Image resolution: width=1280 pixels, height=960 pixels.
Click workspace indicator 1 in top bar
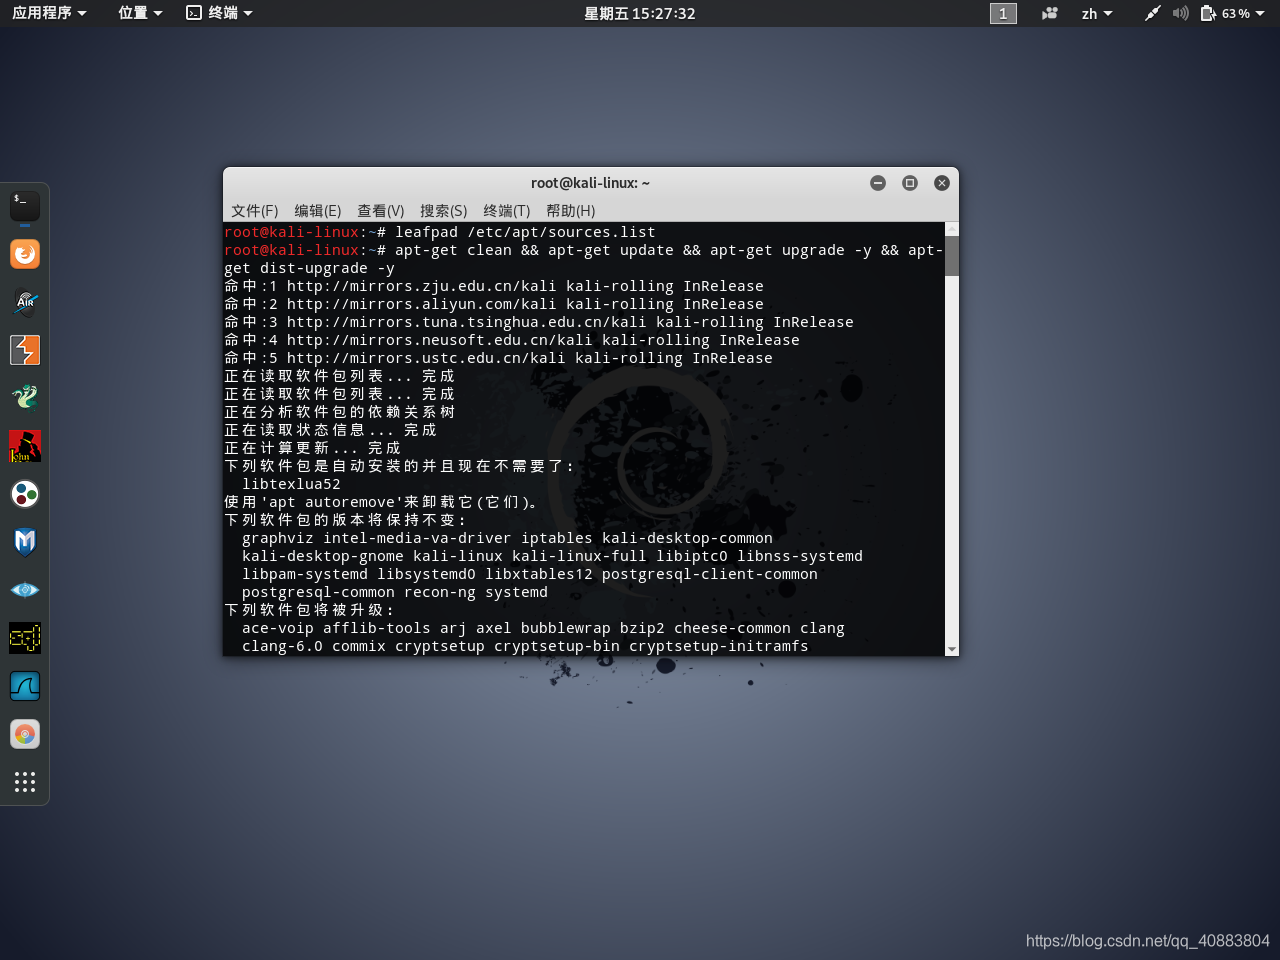1003,13
